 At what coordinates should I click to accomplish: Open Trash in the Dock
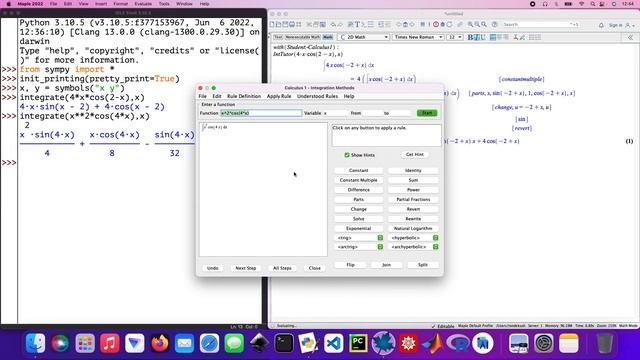click(604, 343)
